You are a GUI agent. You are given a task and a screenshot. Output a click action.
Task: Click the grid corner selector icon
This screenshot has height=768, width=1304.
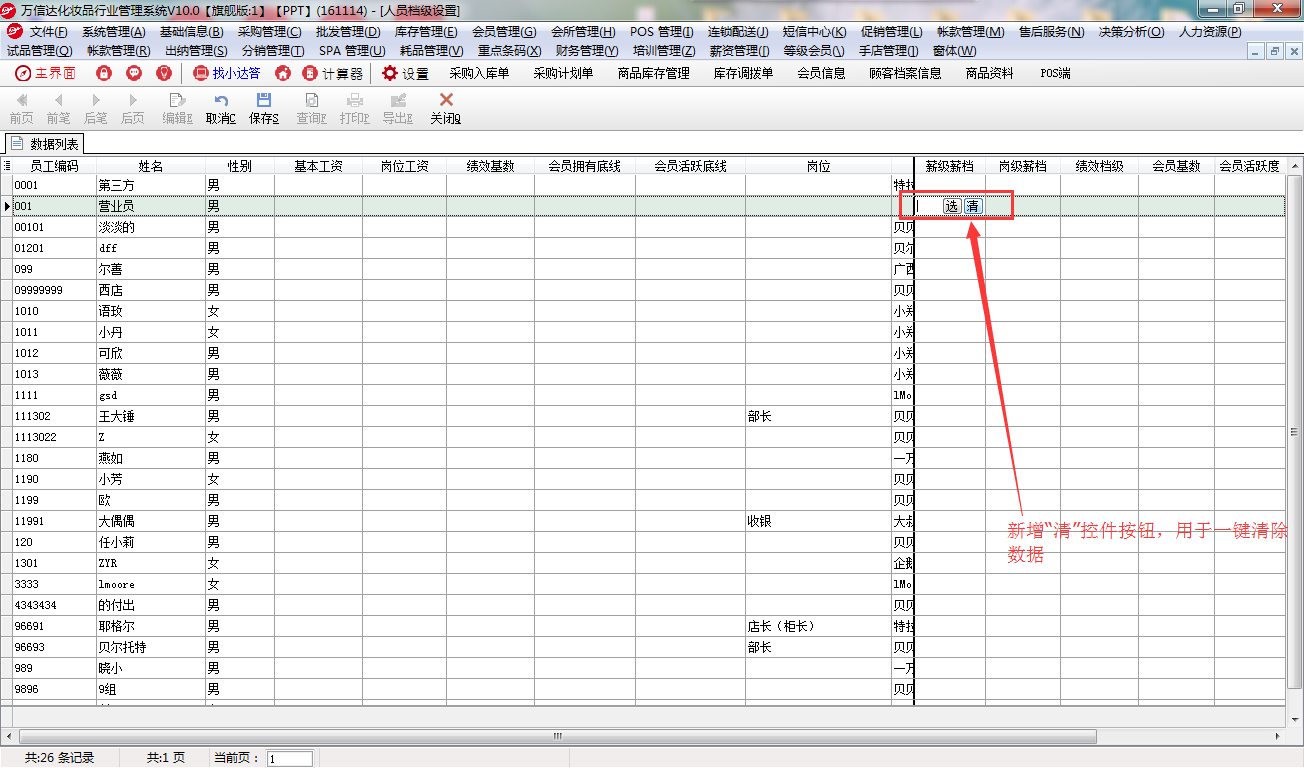point(7,166)
